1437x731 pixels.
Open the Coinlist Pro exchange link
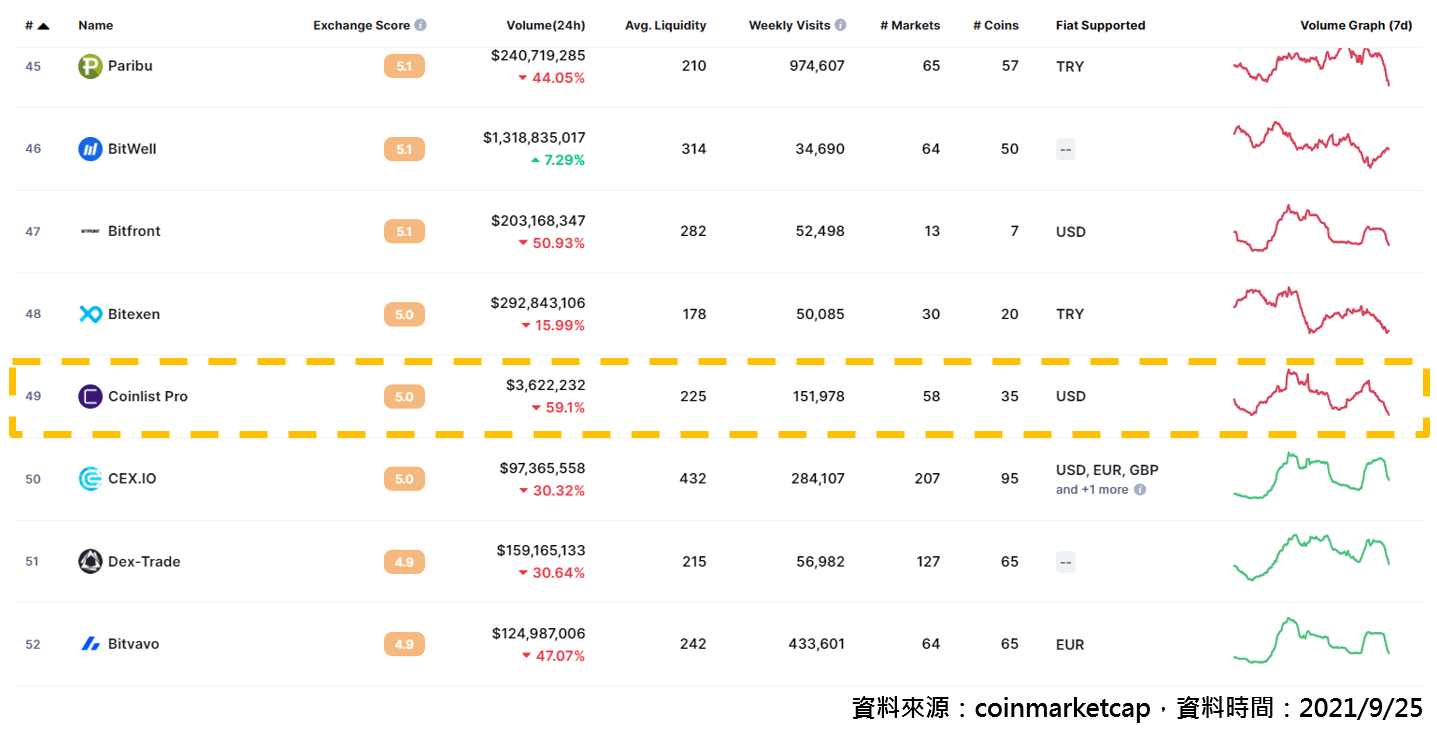tap(148, 396)
